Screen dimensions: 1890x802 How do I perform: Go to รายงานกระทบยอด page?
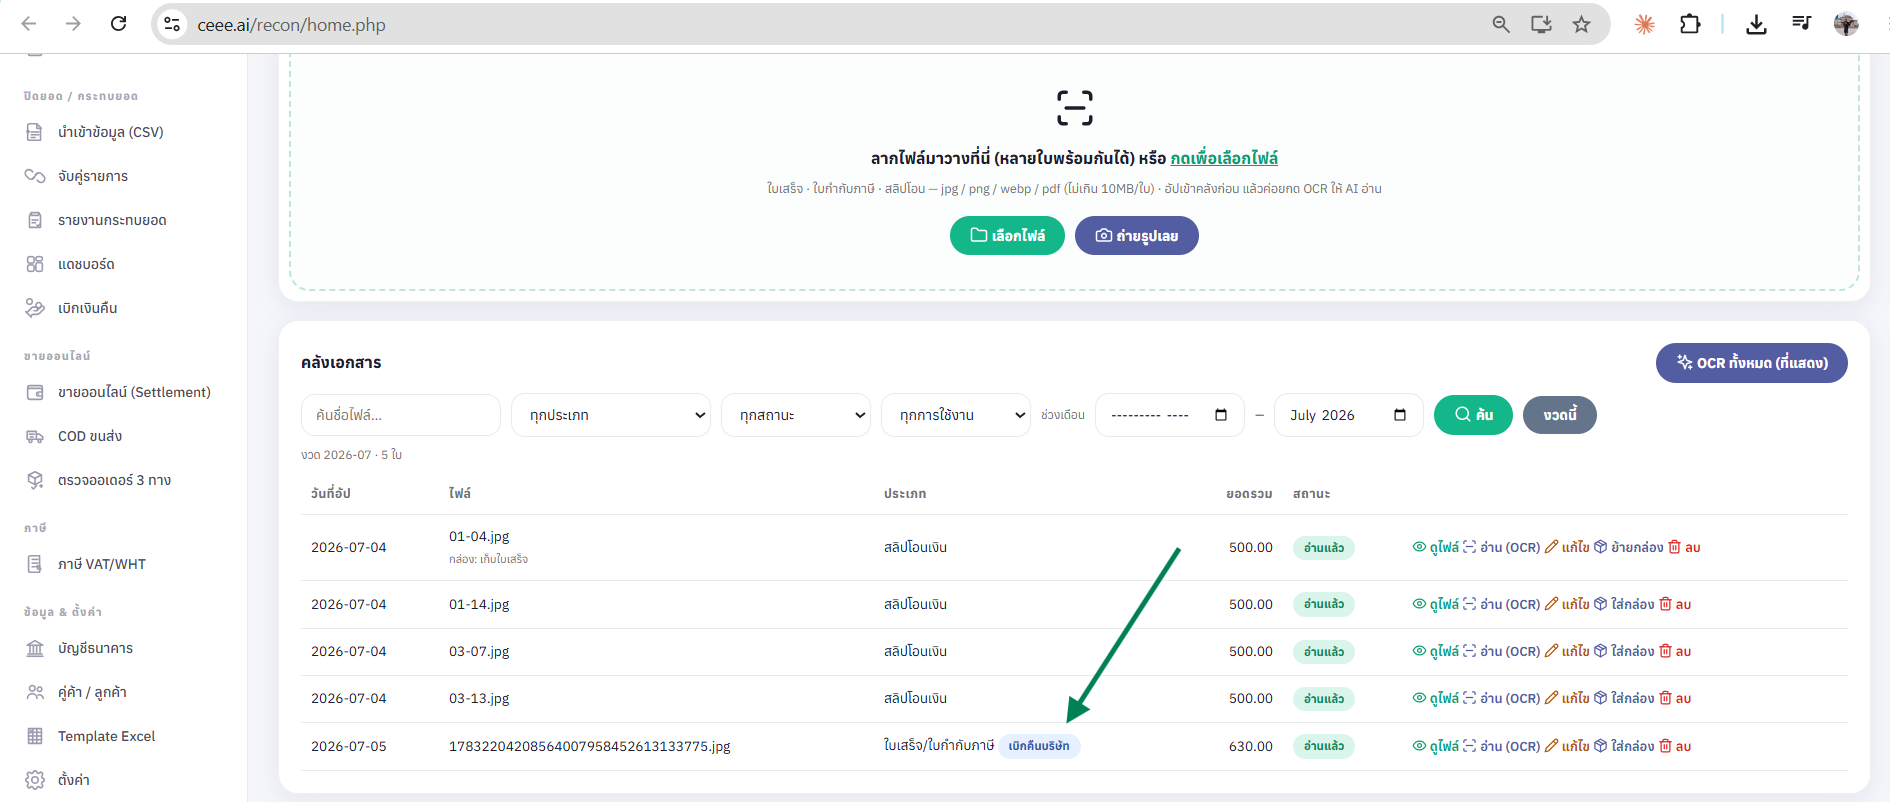[x=112, y=220]
